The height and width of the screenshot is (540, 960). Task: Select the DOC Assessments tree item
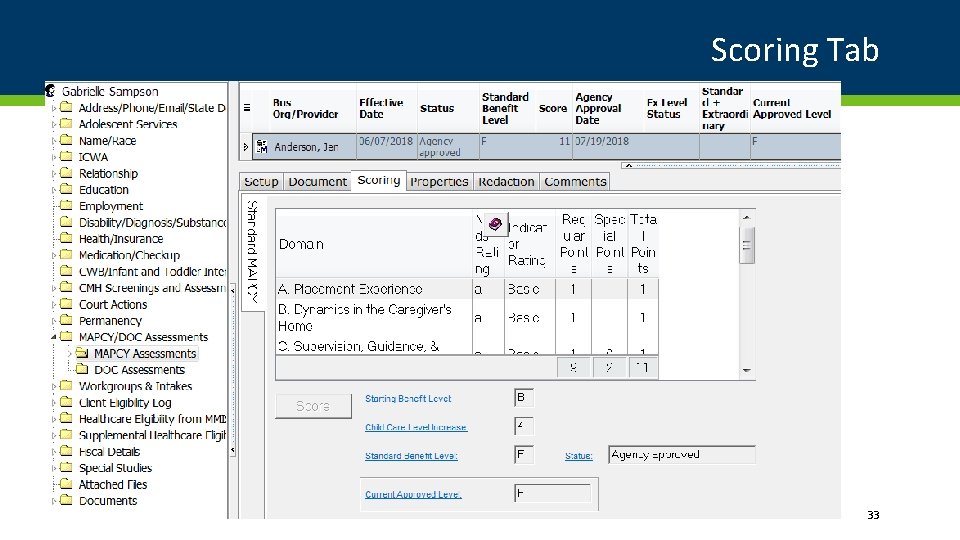pos(139,370)
